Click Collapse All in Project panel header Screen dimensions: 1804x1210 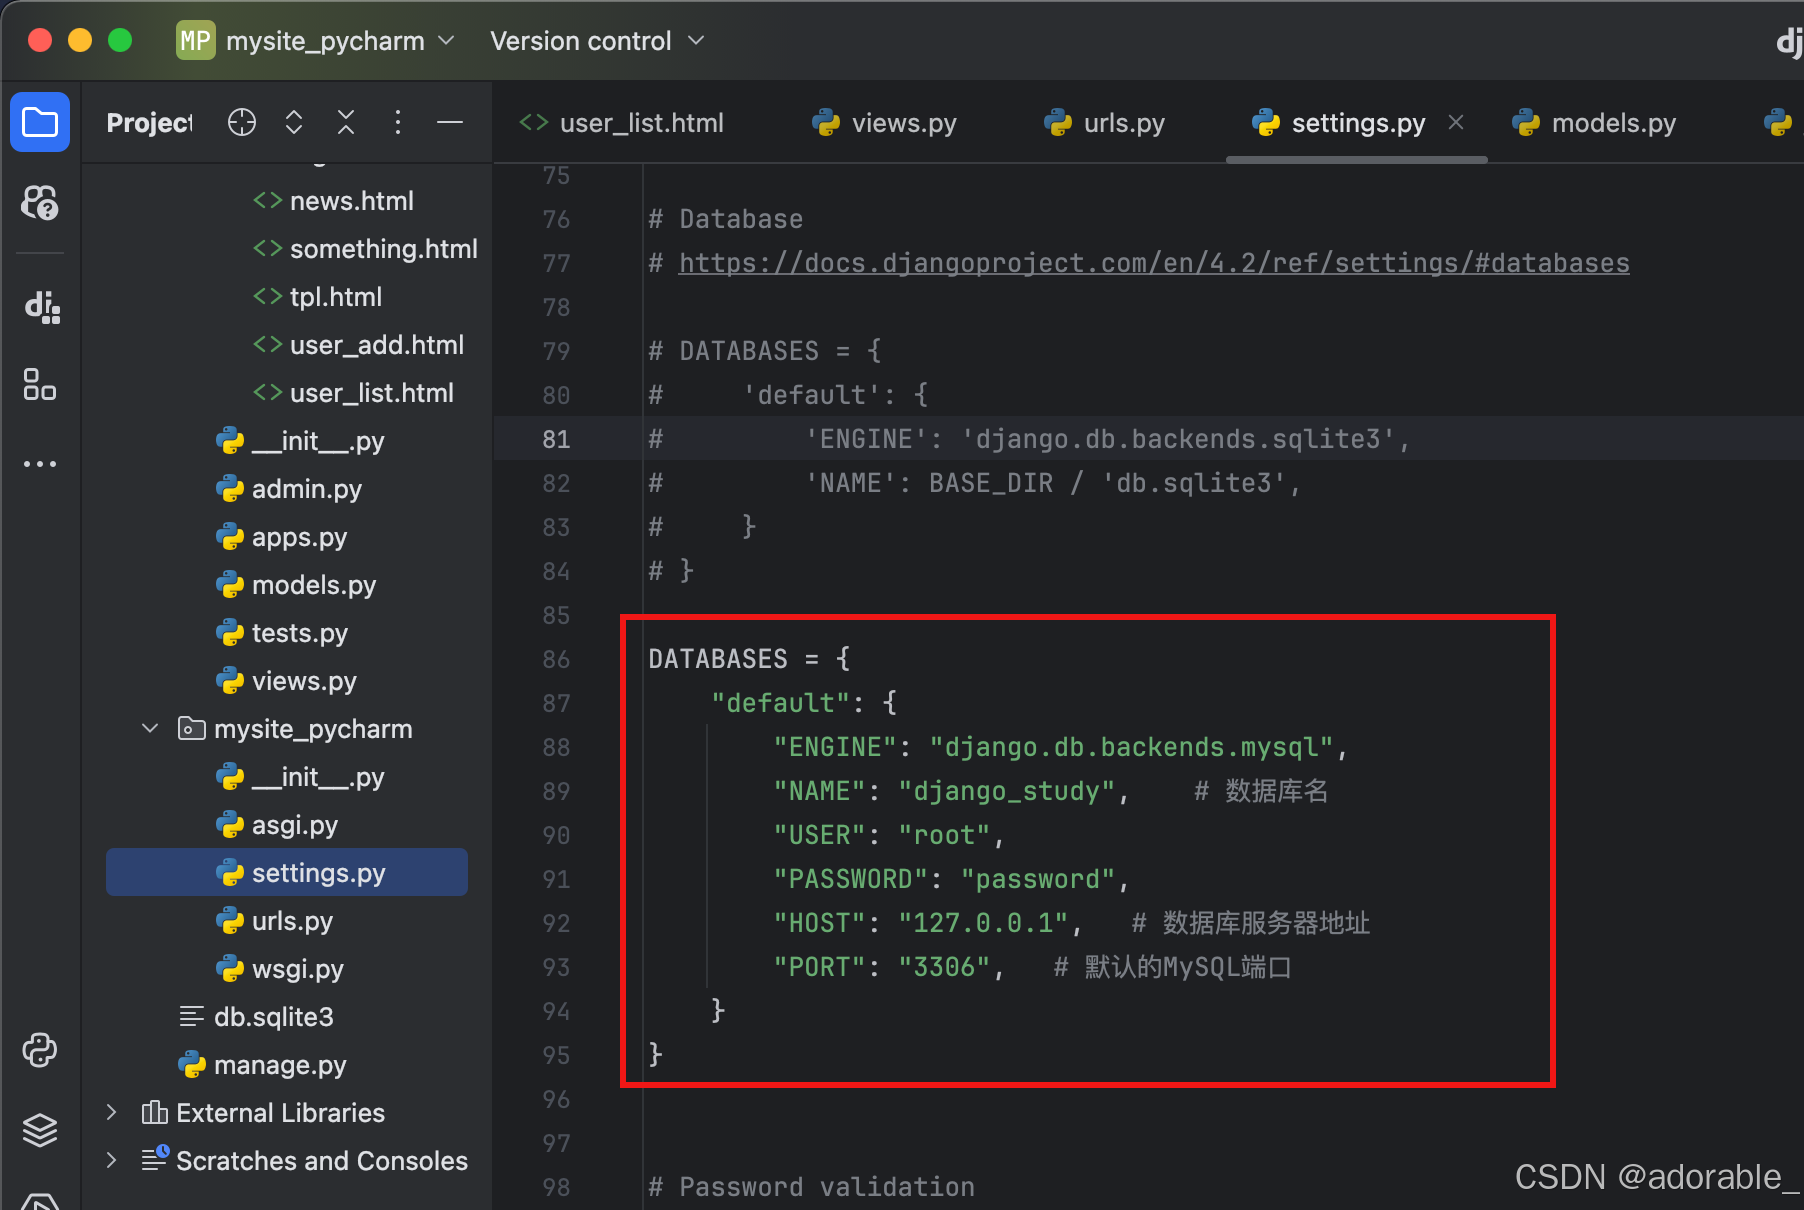[346, 122]
